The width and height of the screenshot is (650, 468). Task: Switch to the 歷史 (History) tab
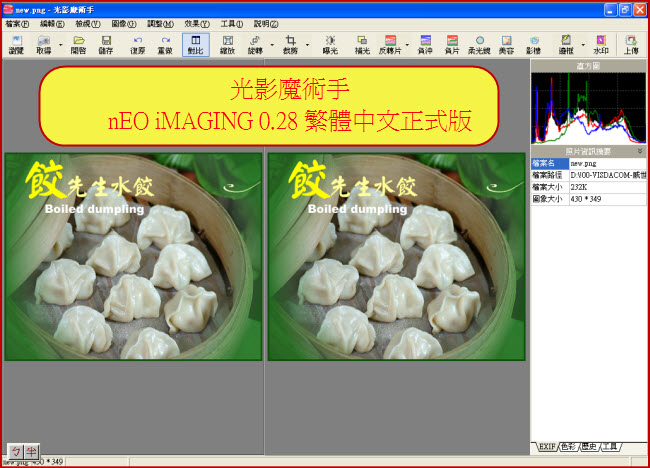click(590, 445)
